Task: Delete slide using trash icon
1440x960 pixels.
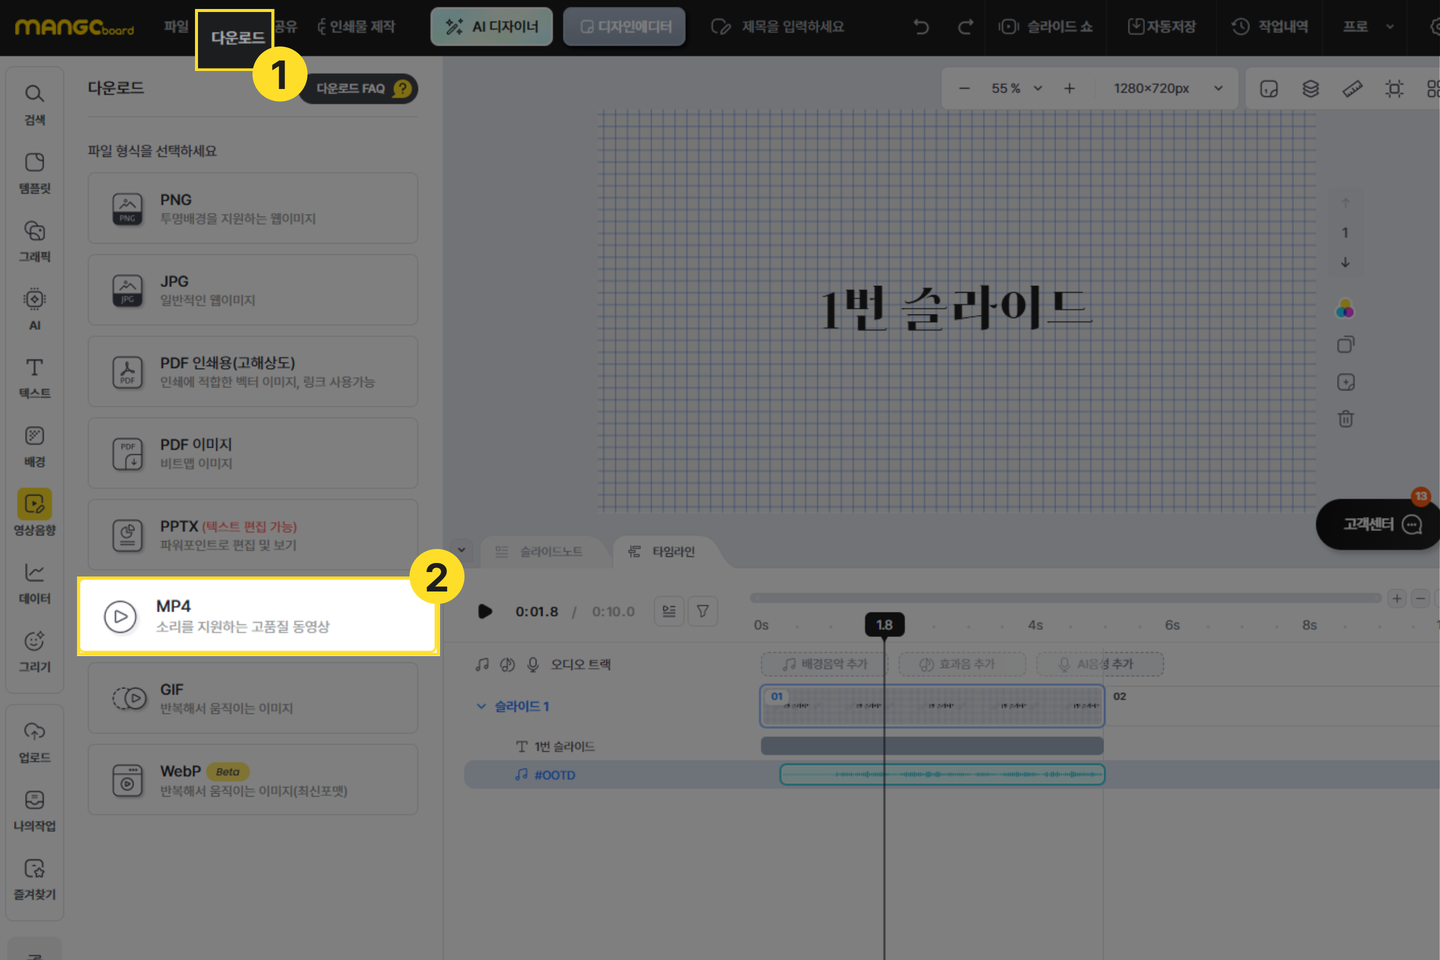Action: coord(1345,419)
